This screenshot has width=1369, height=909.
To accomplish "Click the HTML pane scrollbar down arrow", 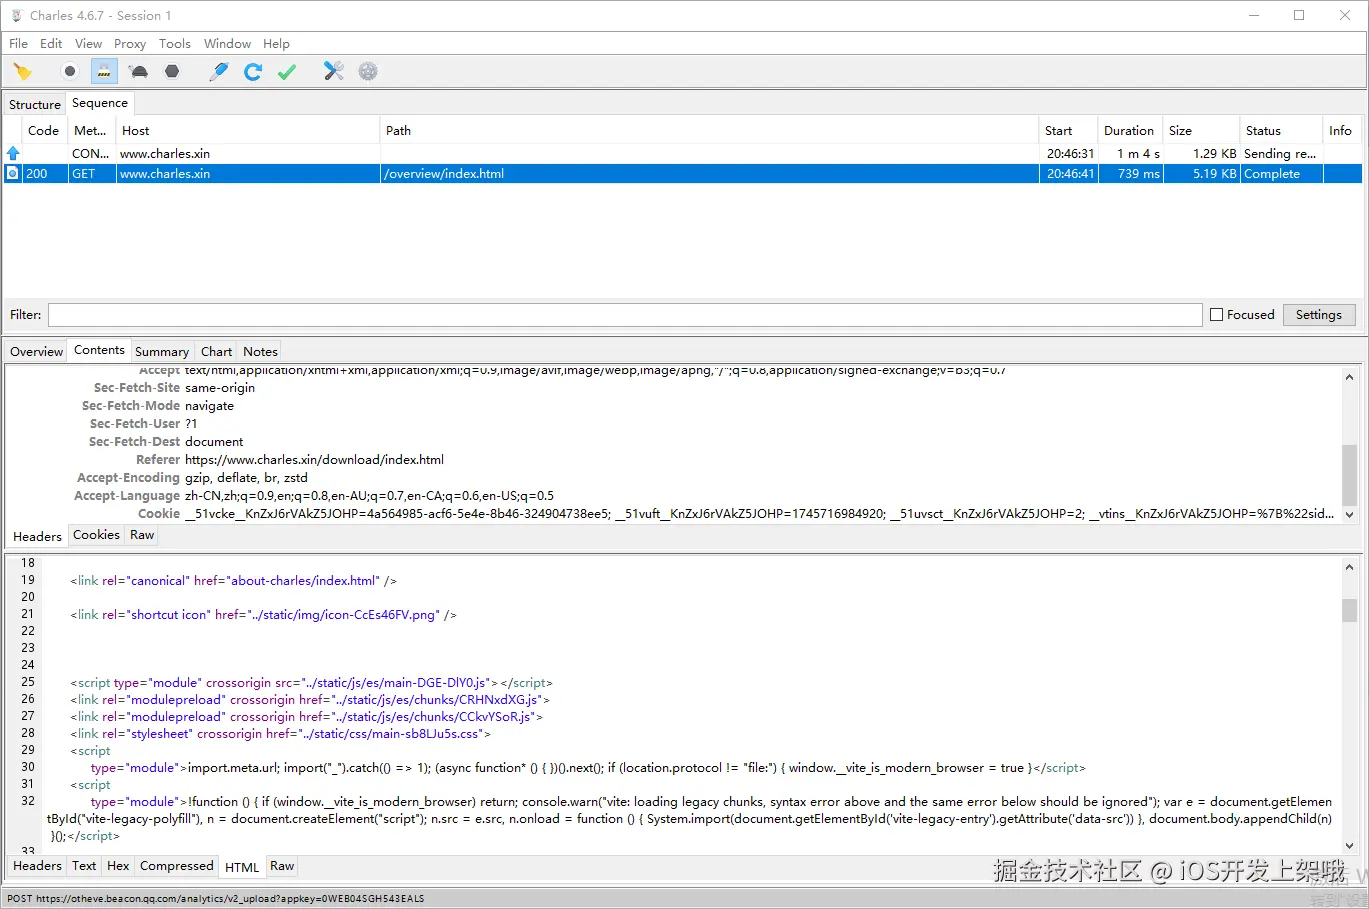I will 1349,845.
